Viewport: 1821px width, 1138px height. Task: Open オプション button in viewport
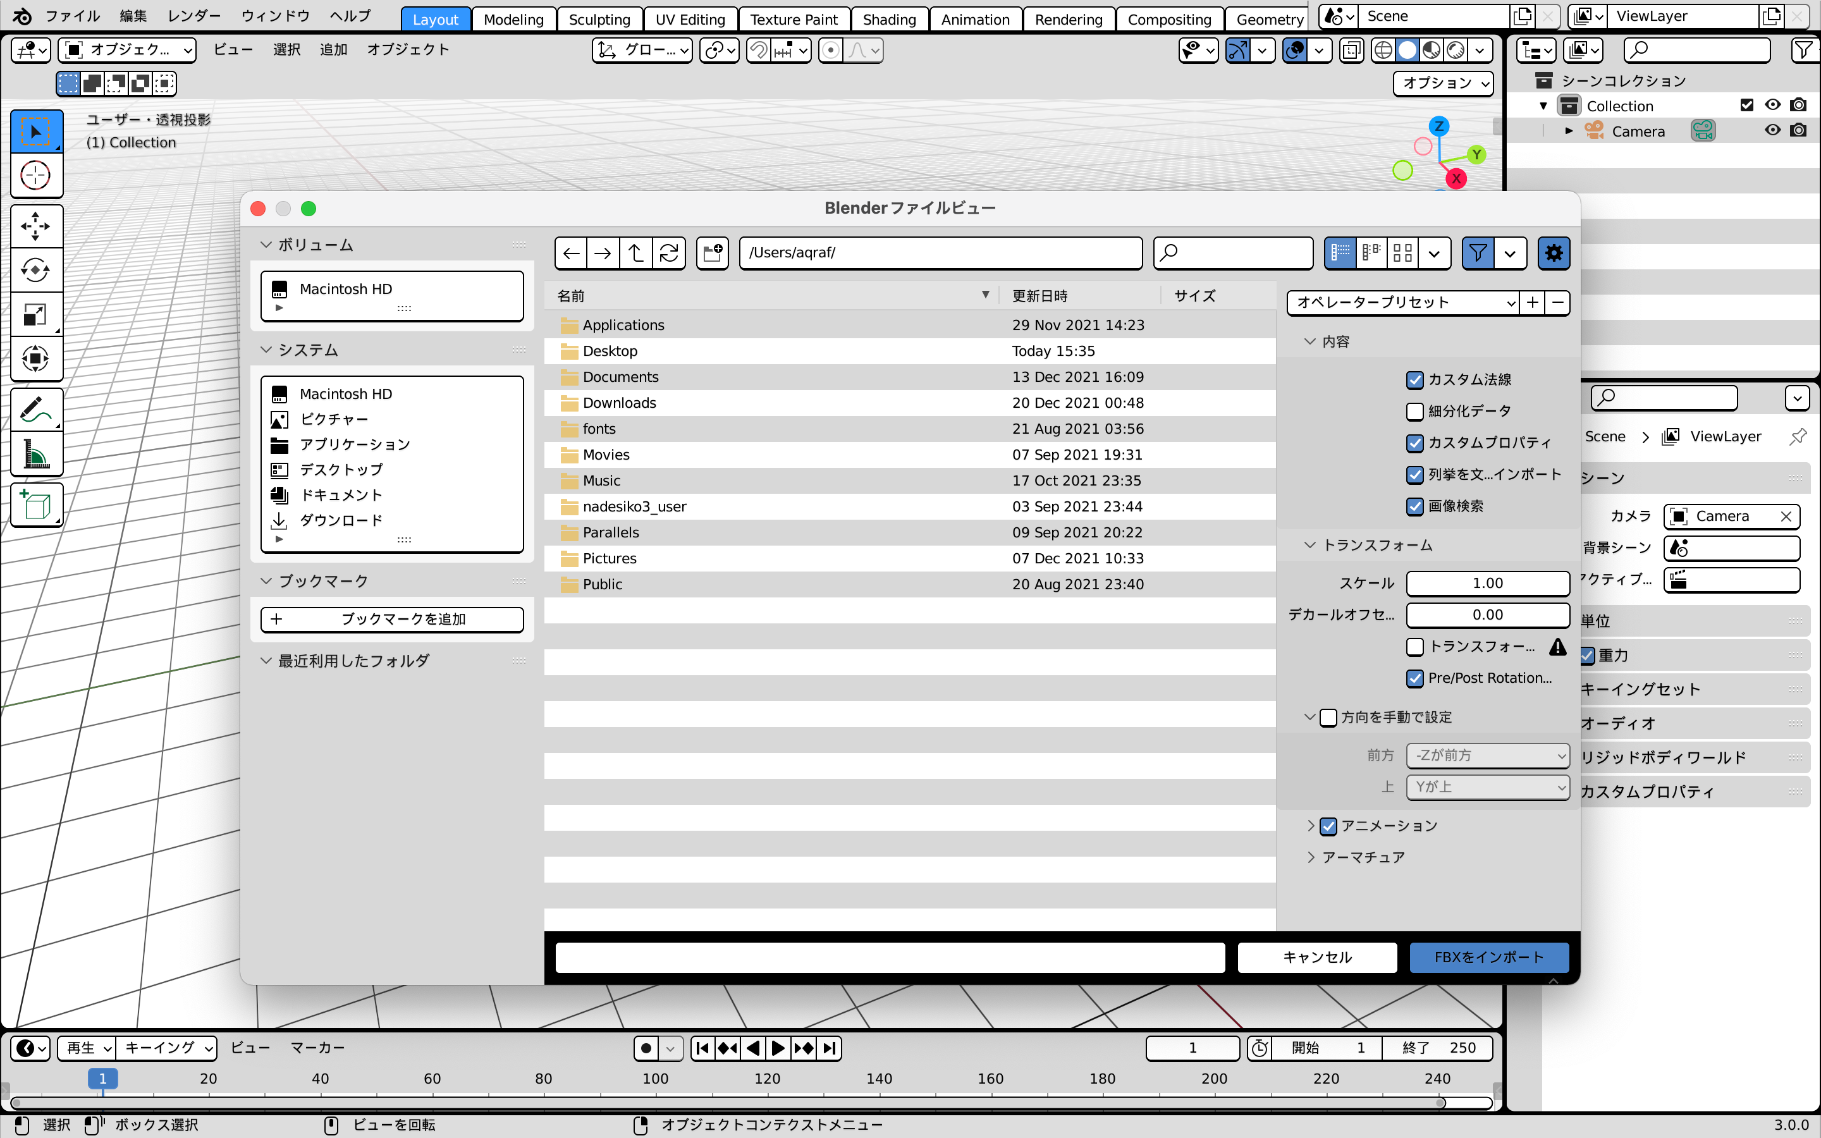(x=1443, y=83)
